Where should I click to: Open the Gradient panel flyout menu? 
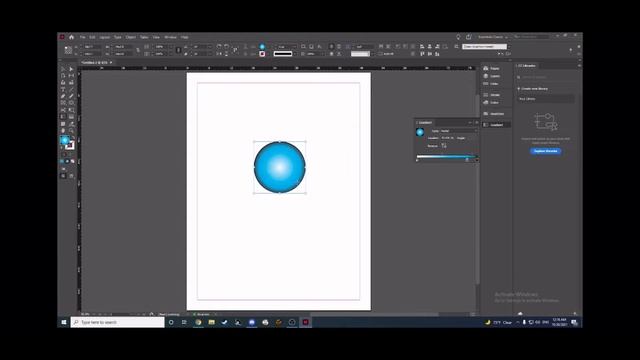click(476, 122)
